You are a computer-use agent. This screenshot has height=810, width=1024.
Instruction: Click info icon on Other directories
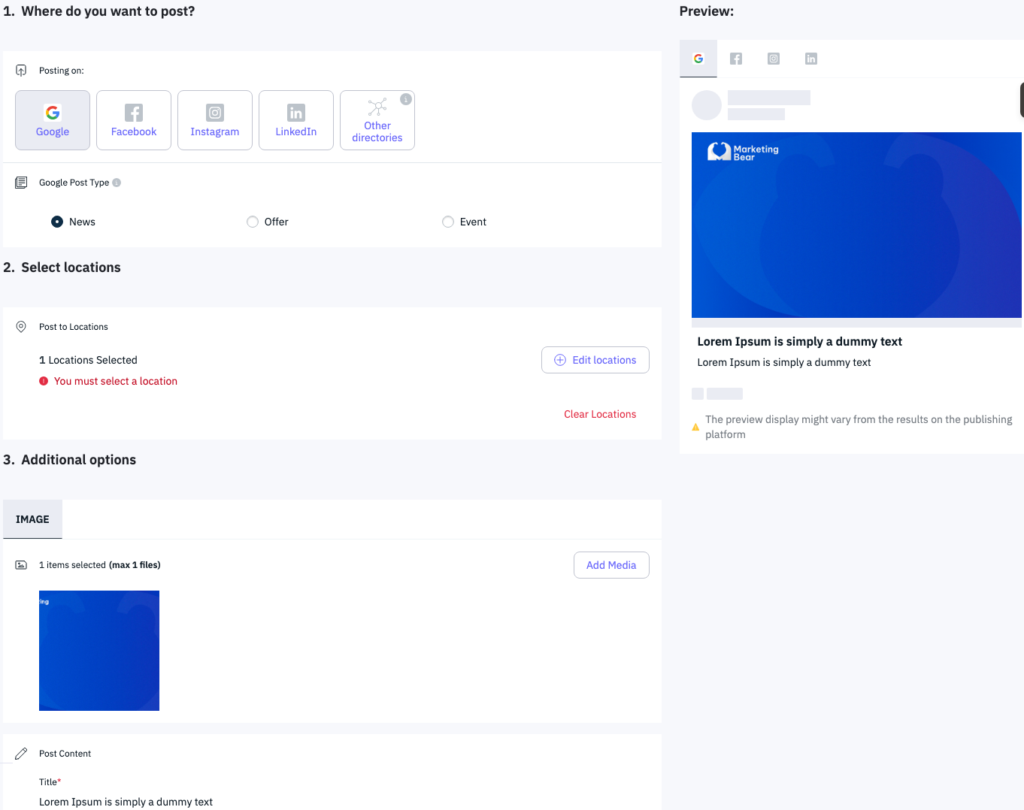tap(405, 99)
